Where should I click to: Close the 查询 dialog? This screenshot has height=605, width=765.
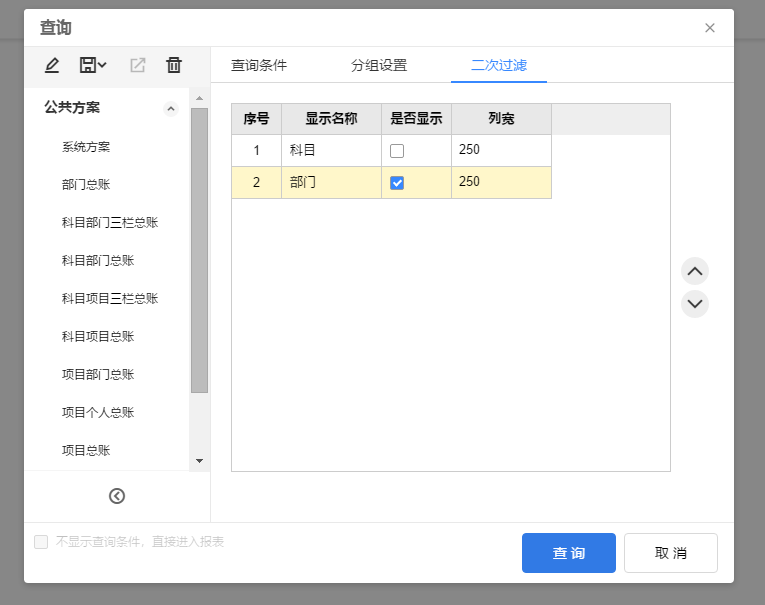(x=710, y=28)
